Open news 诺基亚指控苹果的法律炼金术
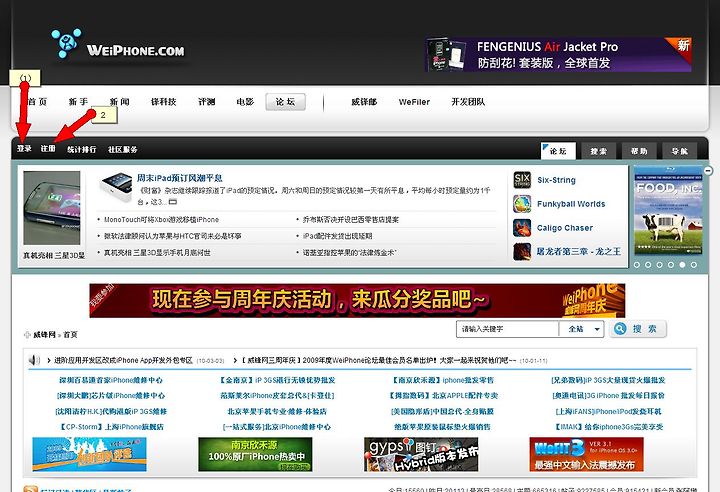The image size is (720, 492). pos(349,253)
